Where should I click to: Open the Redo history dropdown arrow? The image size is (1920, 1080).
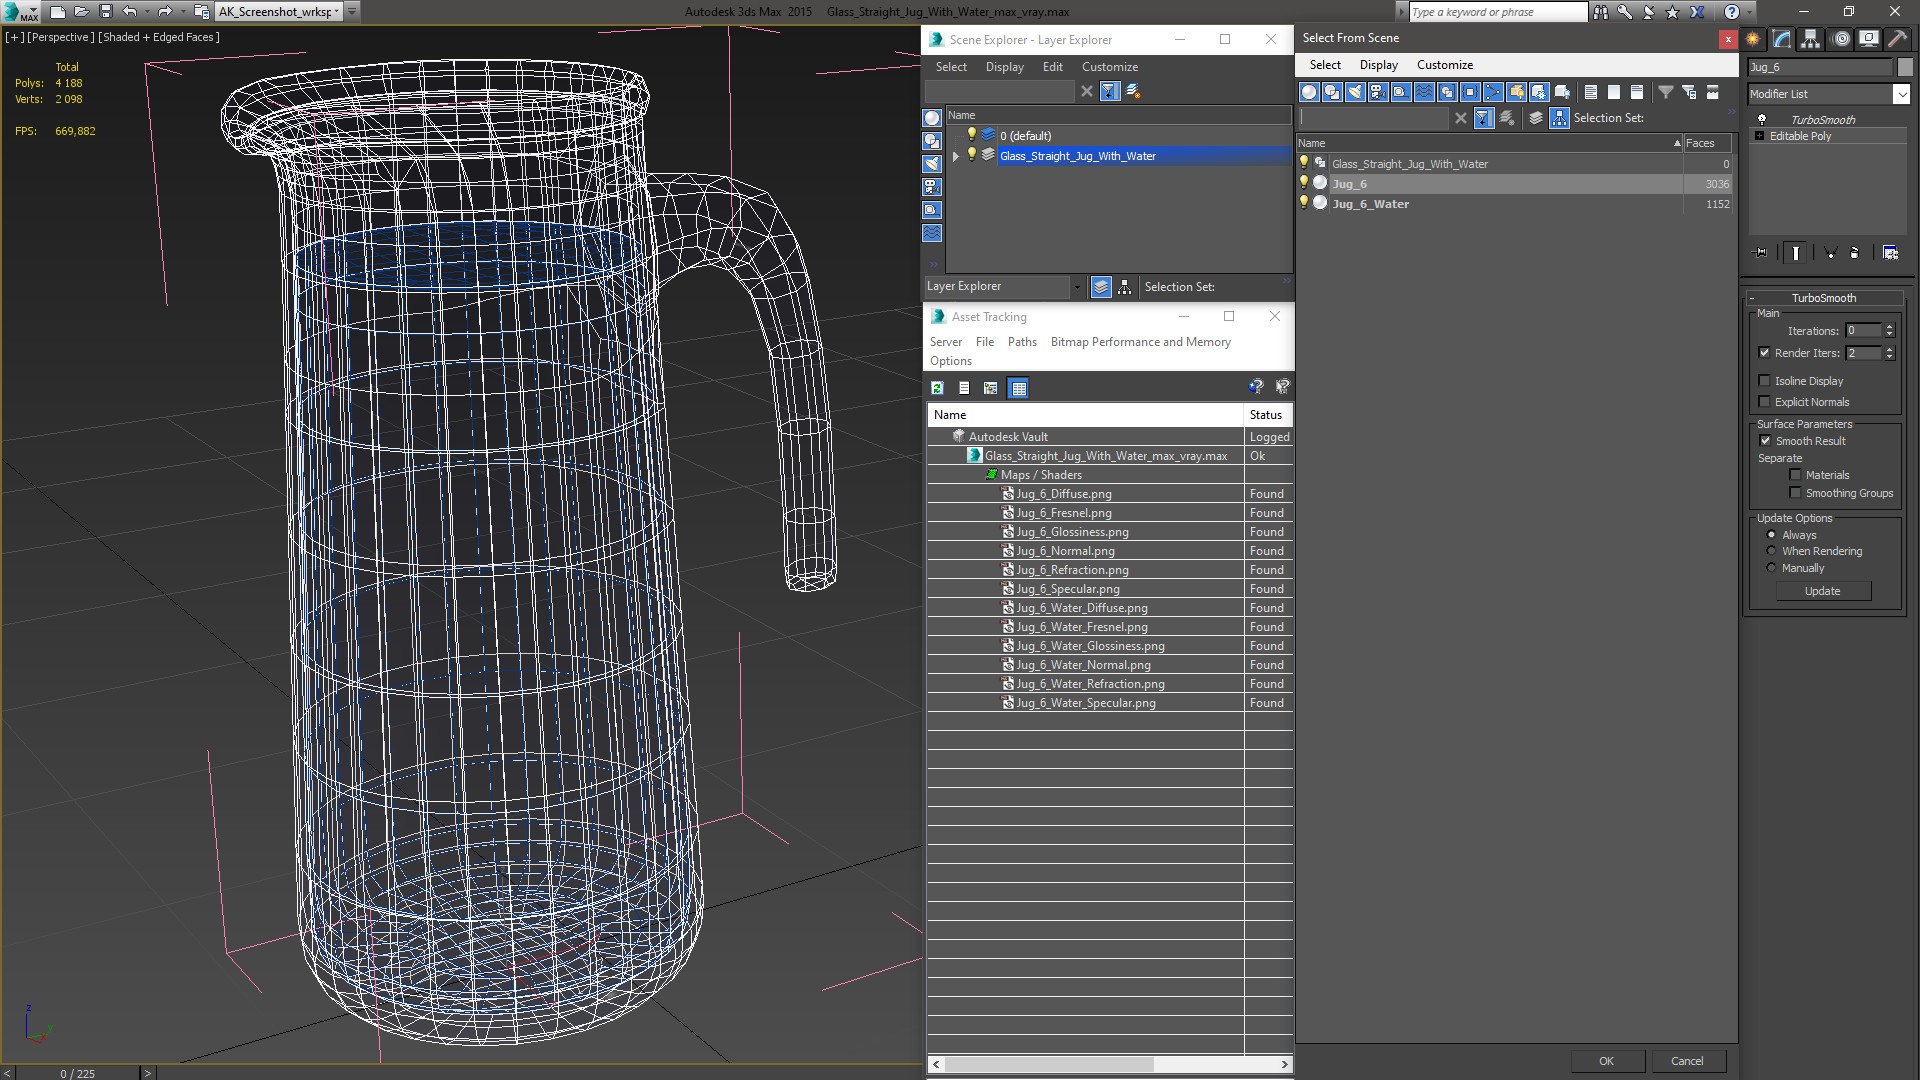[181, 12]
